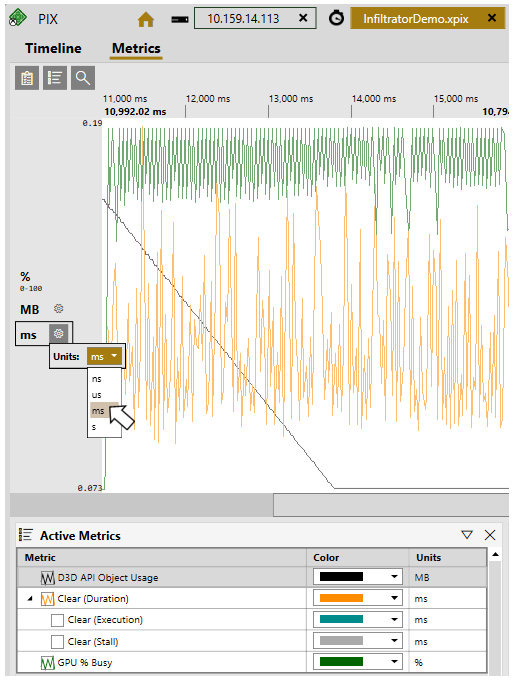Switch to the Timeline tab
This screenshot has width=513, height=681.
[x=53, y=48]
